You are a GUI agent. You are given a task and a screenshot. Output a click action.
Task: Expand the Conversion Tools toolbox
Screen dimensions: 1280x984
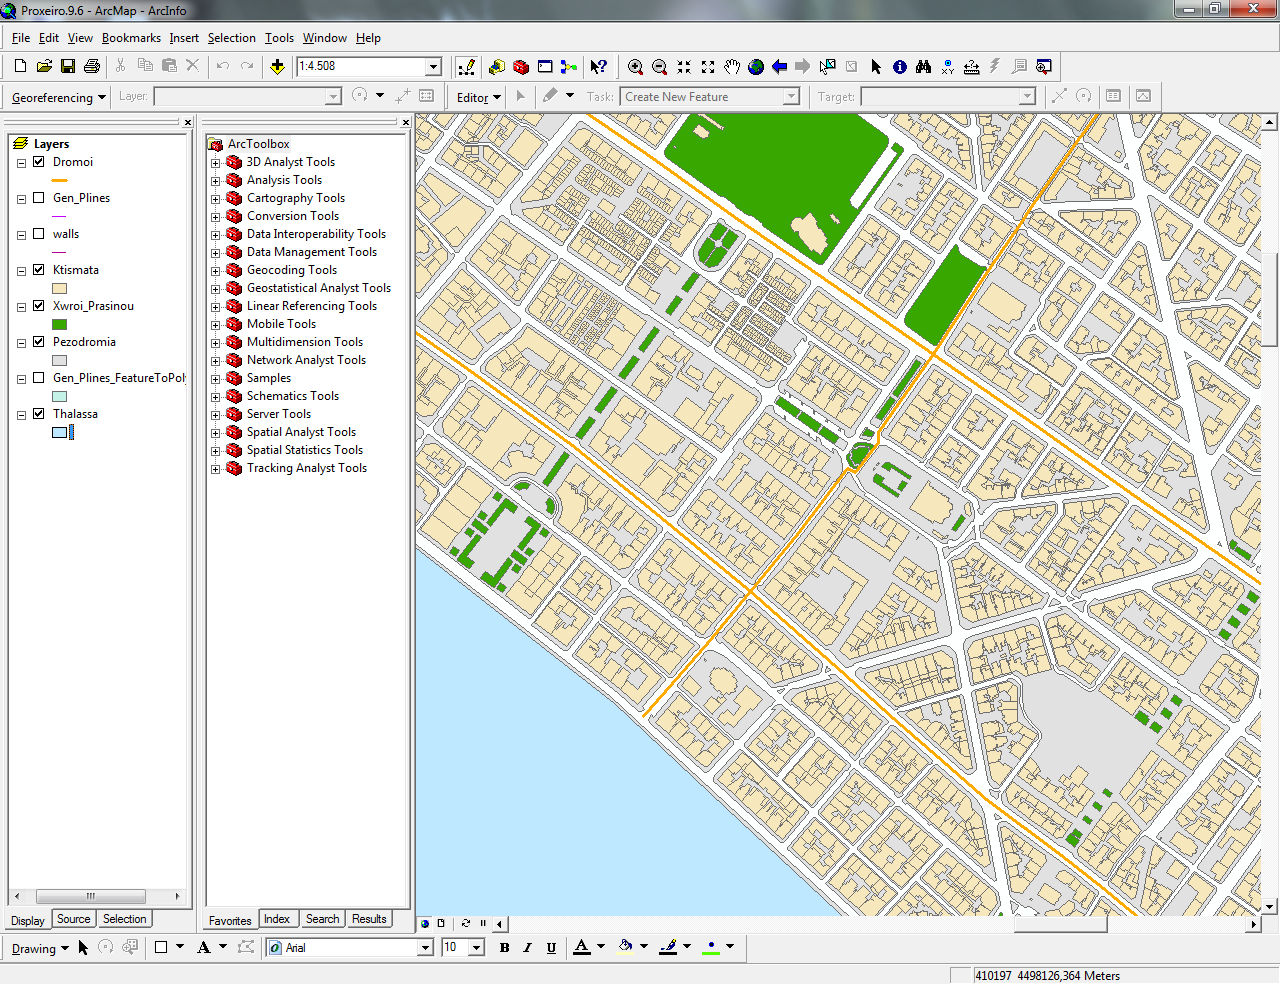tap(215, 216)
